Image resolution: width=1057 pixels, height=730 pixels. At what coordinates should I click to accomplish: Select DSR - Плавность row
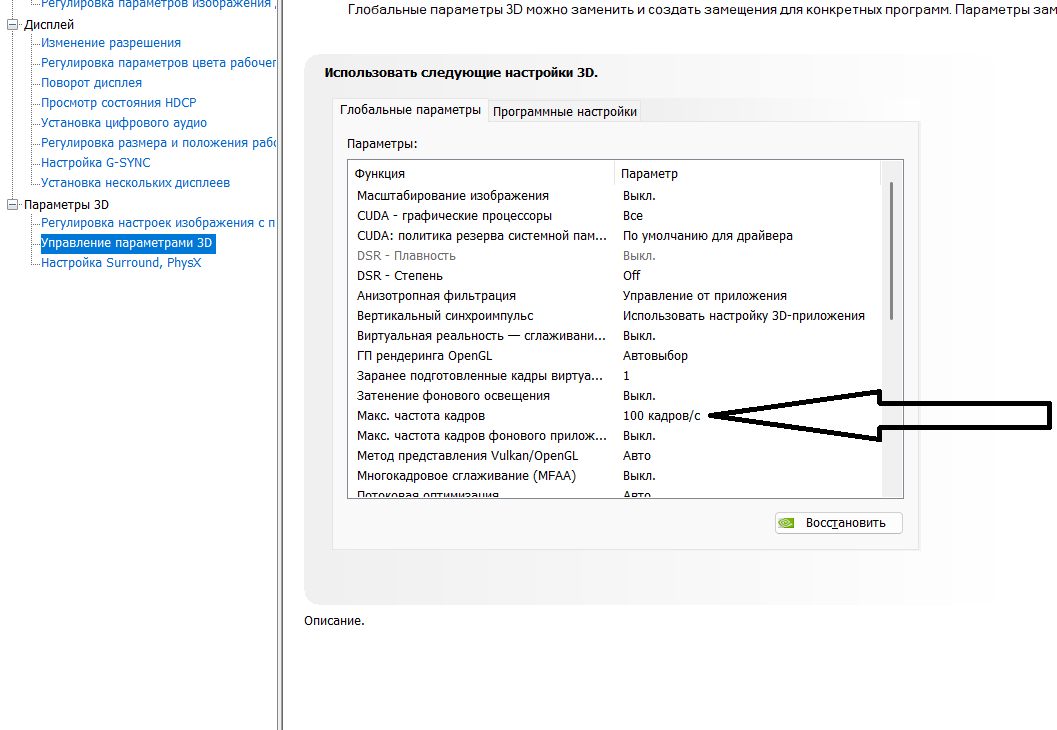(x=613, y=255)
